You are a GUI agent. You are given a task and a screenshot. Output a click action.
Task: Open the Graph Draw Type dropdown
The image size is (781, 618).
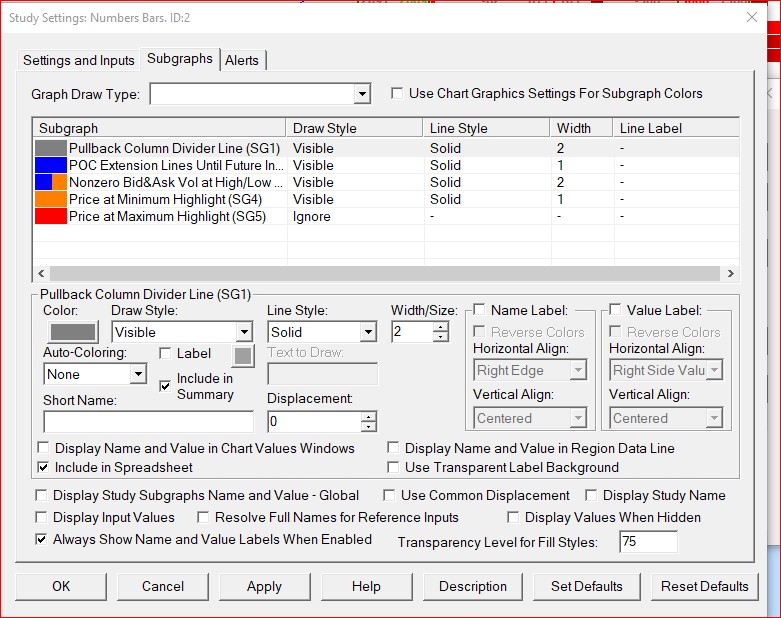click(x=362, y=94)
